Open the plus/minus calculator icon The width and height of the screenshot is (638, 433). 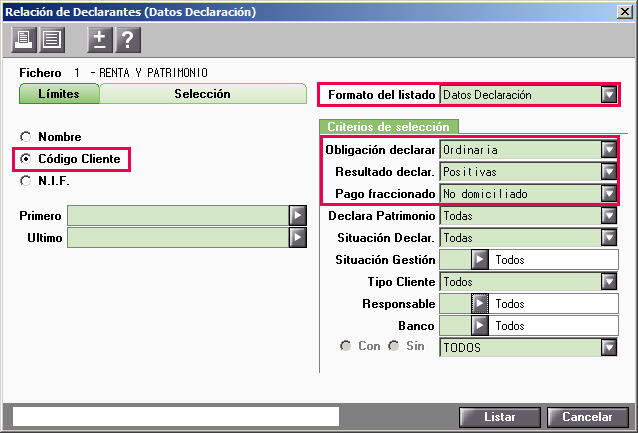[98, 39]
